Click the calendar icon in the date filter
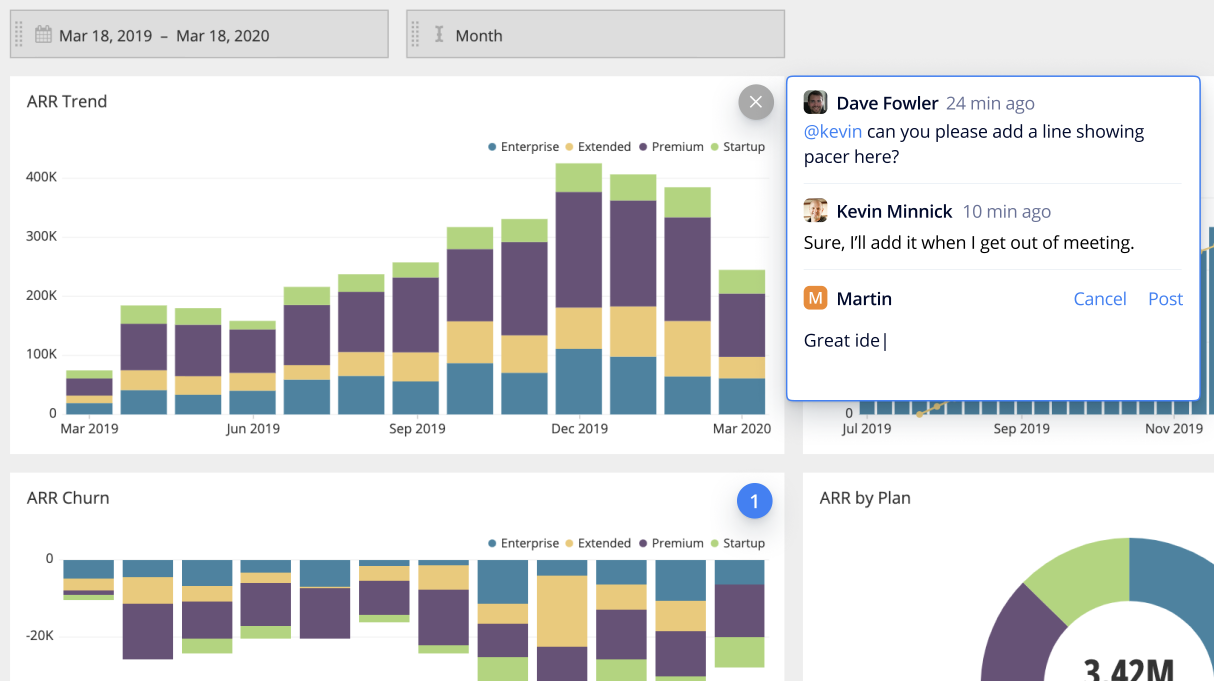The height and width of the screenshot is (681, 1214). (41, 33)
